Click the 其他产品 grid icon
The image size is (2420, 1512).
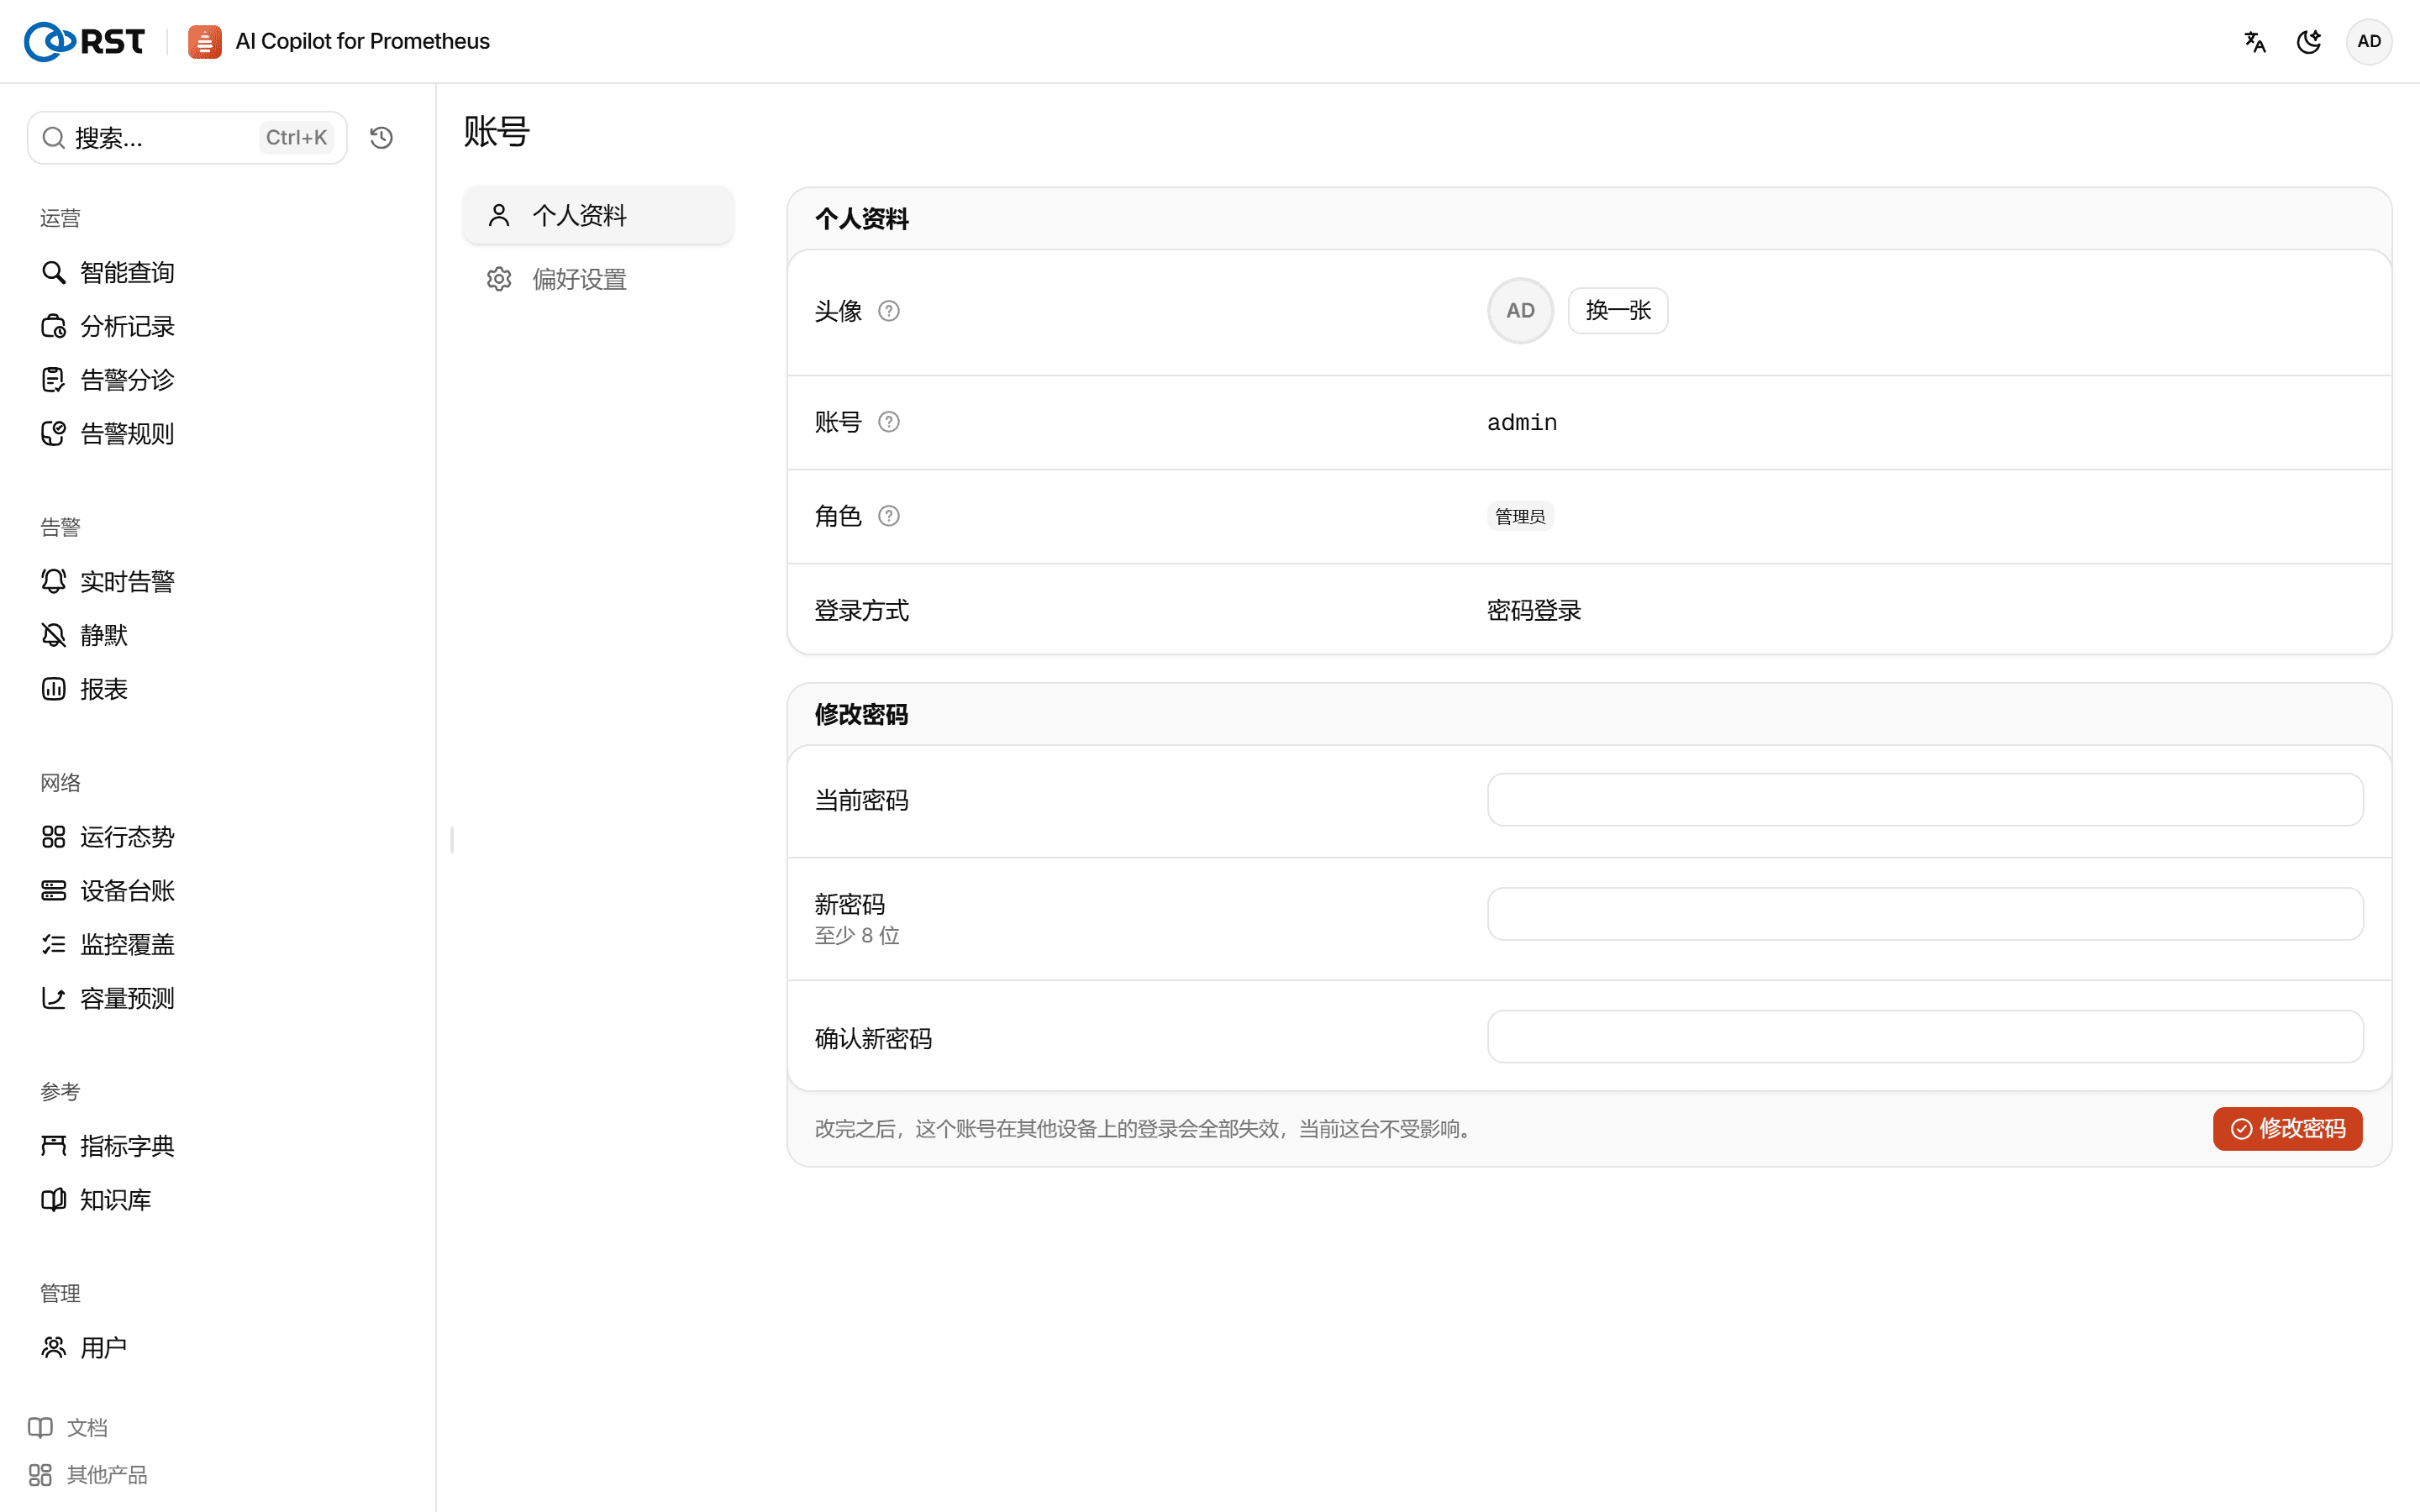coord(40,1475)
